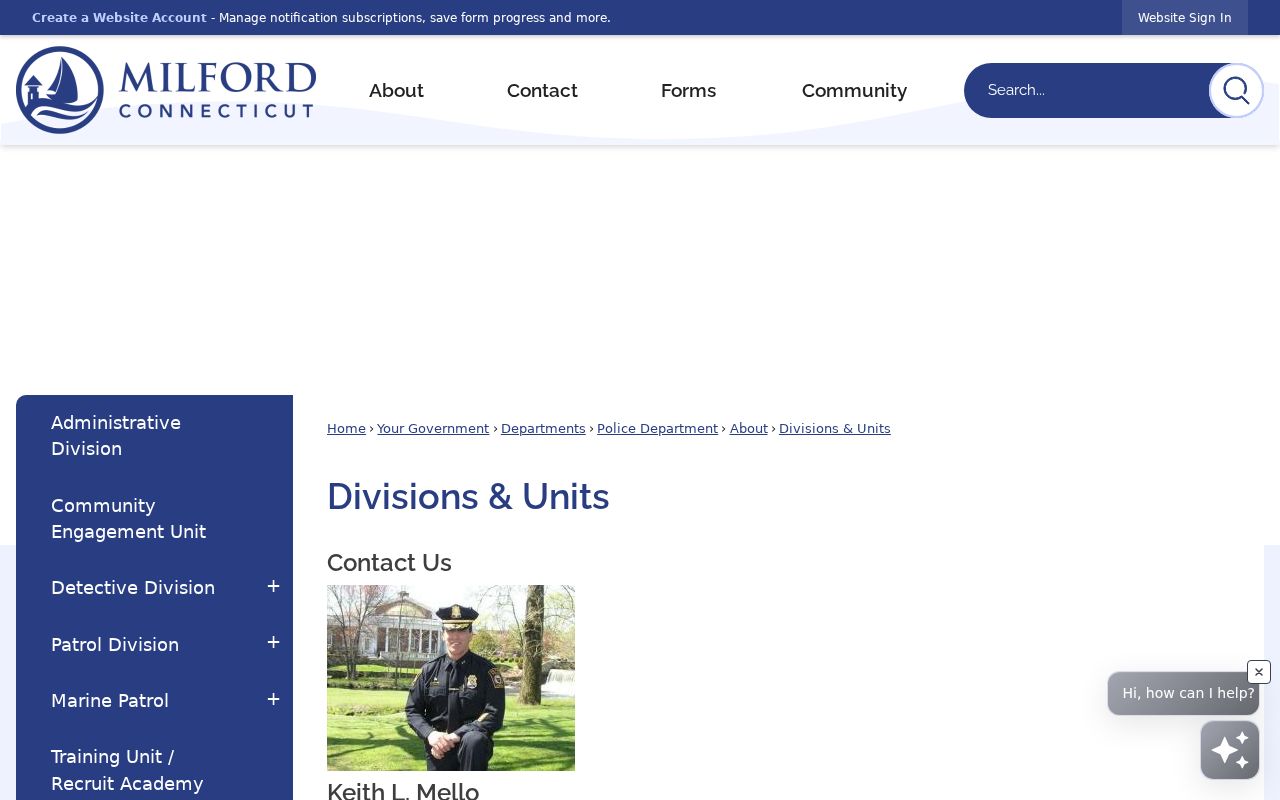This screenshot has width=1280, height=800.
Task: Open Police Department breadcrumb link
Action: [657, 429]
